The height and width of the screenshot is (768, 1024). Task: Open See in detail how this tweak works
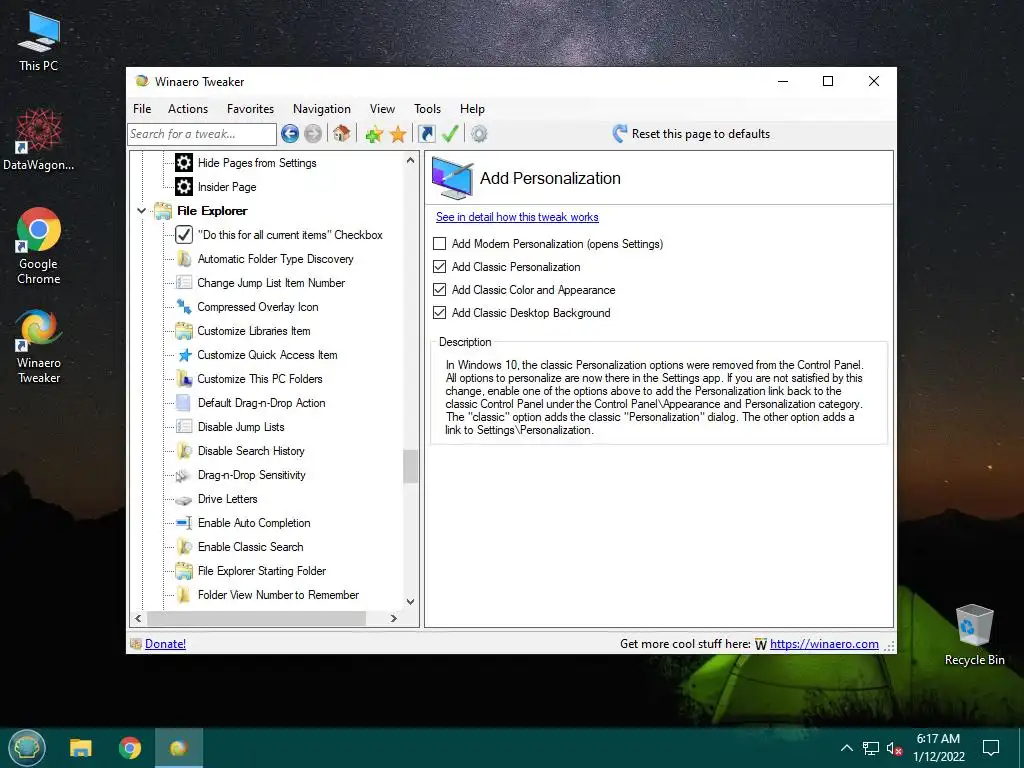tap(517, 217)
